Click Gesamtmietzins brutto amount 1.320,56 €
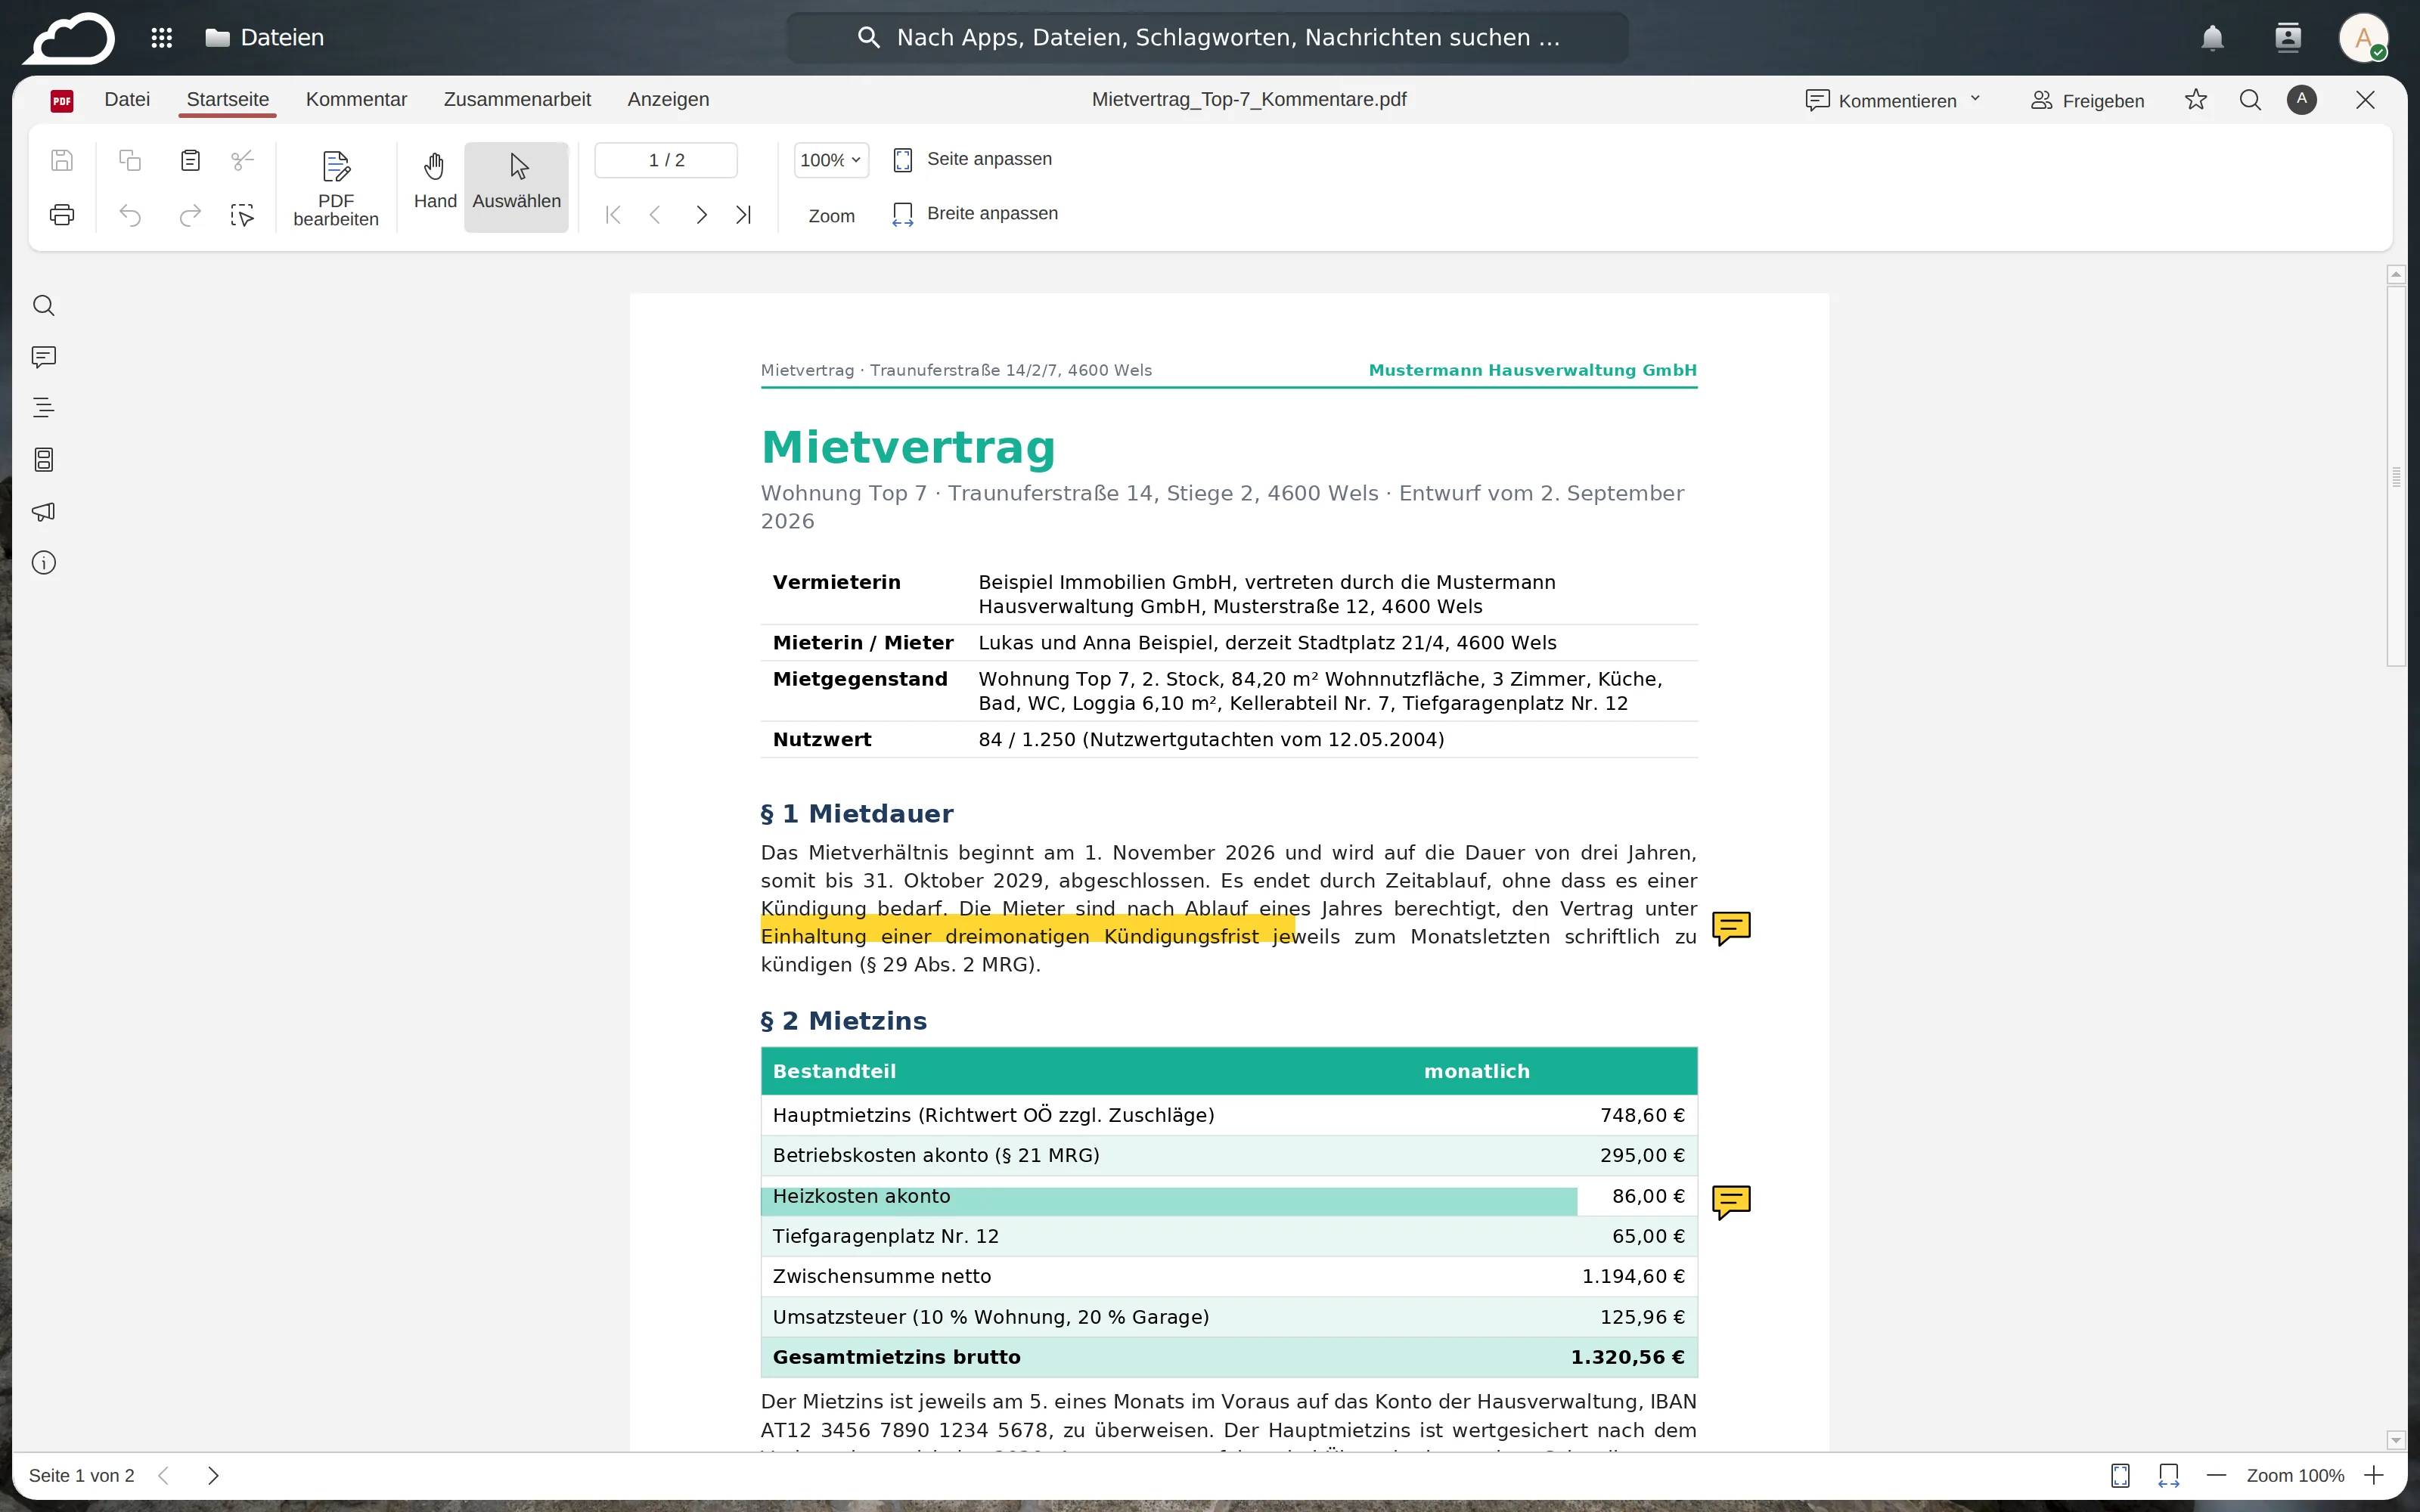This screenshot has height=1512, width=2420. (x=1627, y=1357)
